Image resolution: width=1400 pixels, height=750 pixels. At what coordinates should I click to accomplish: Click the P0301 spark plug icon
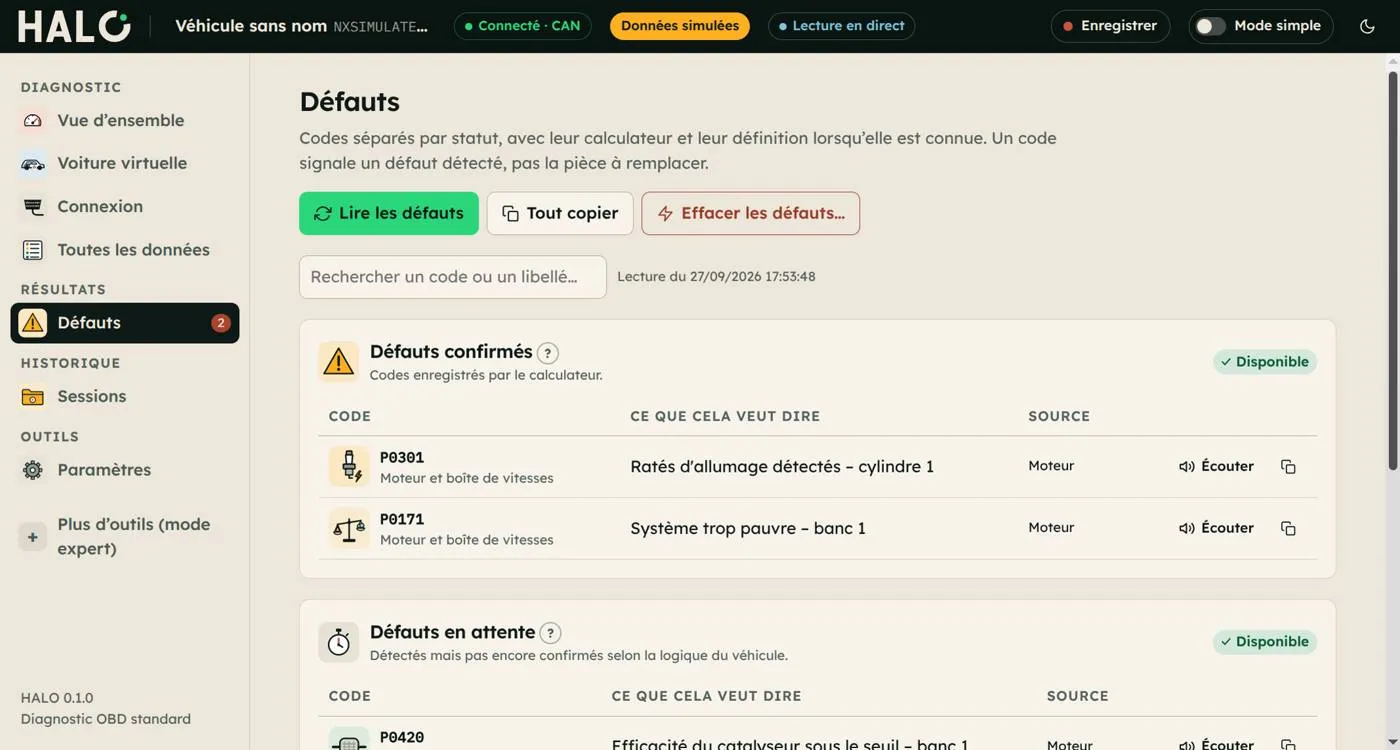349,466
